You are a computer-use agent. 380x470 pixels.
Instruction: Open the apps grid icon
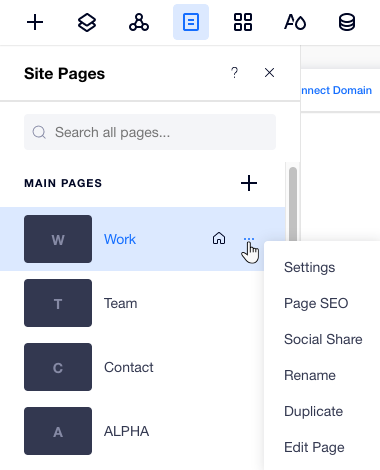tap(243, 22)
